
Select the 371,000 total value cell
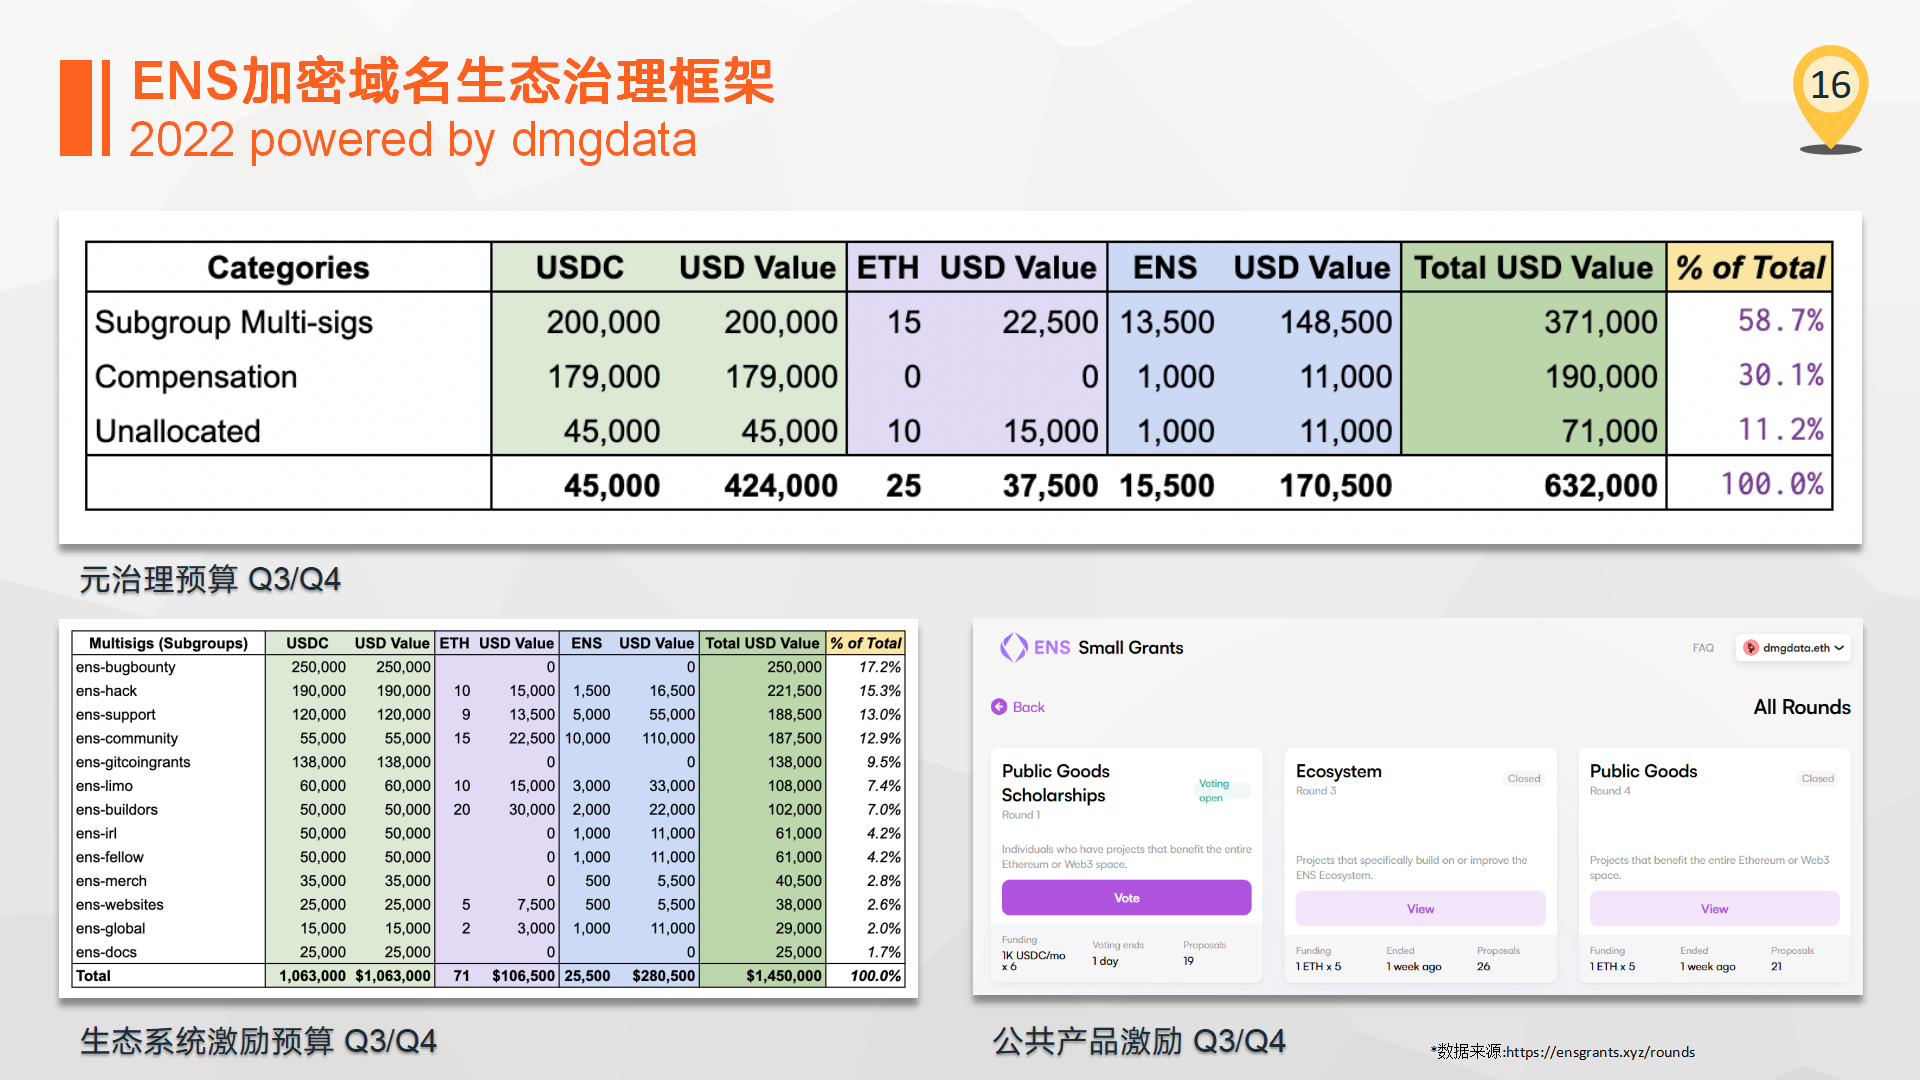(x=1600, y=322)
